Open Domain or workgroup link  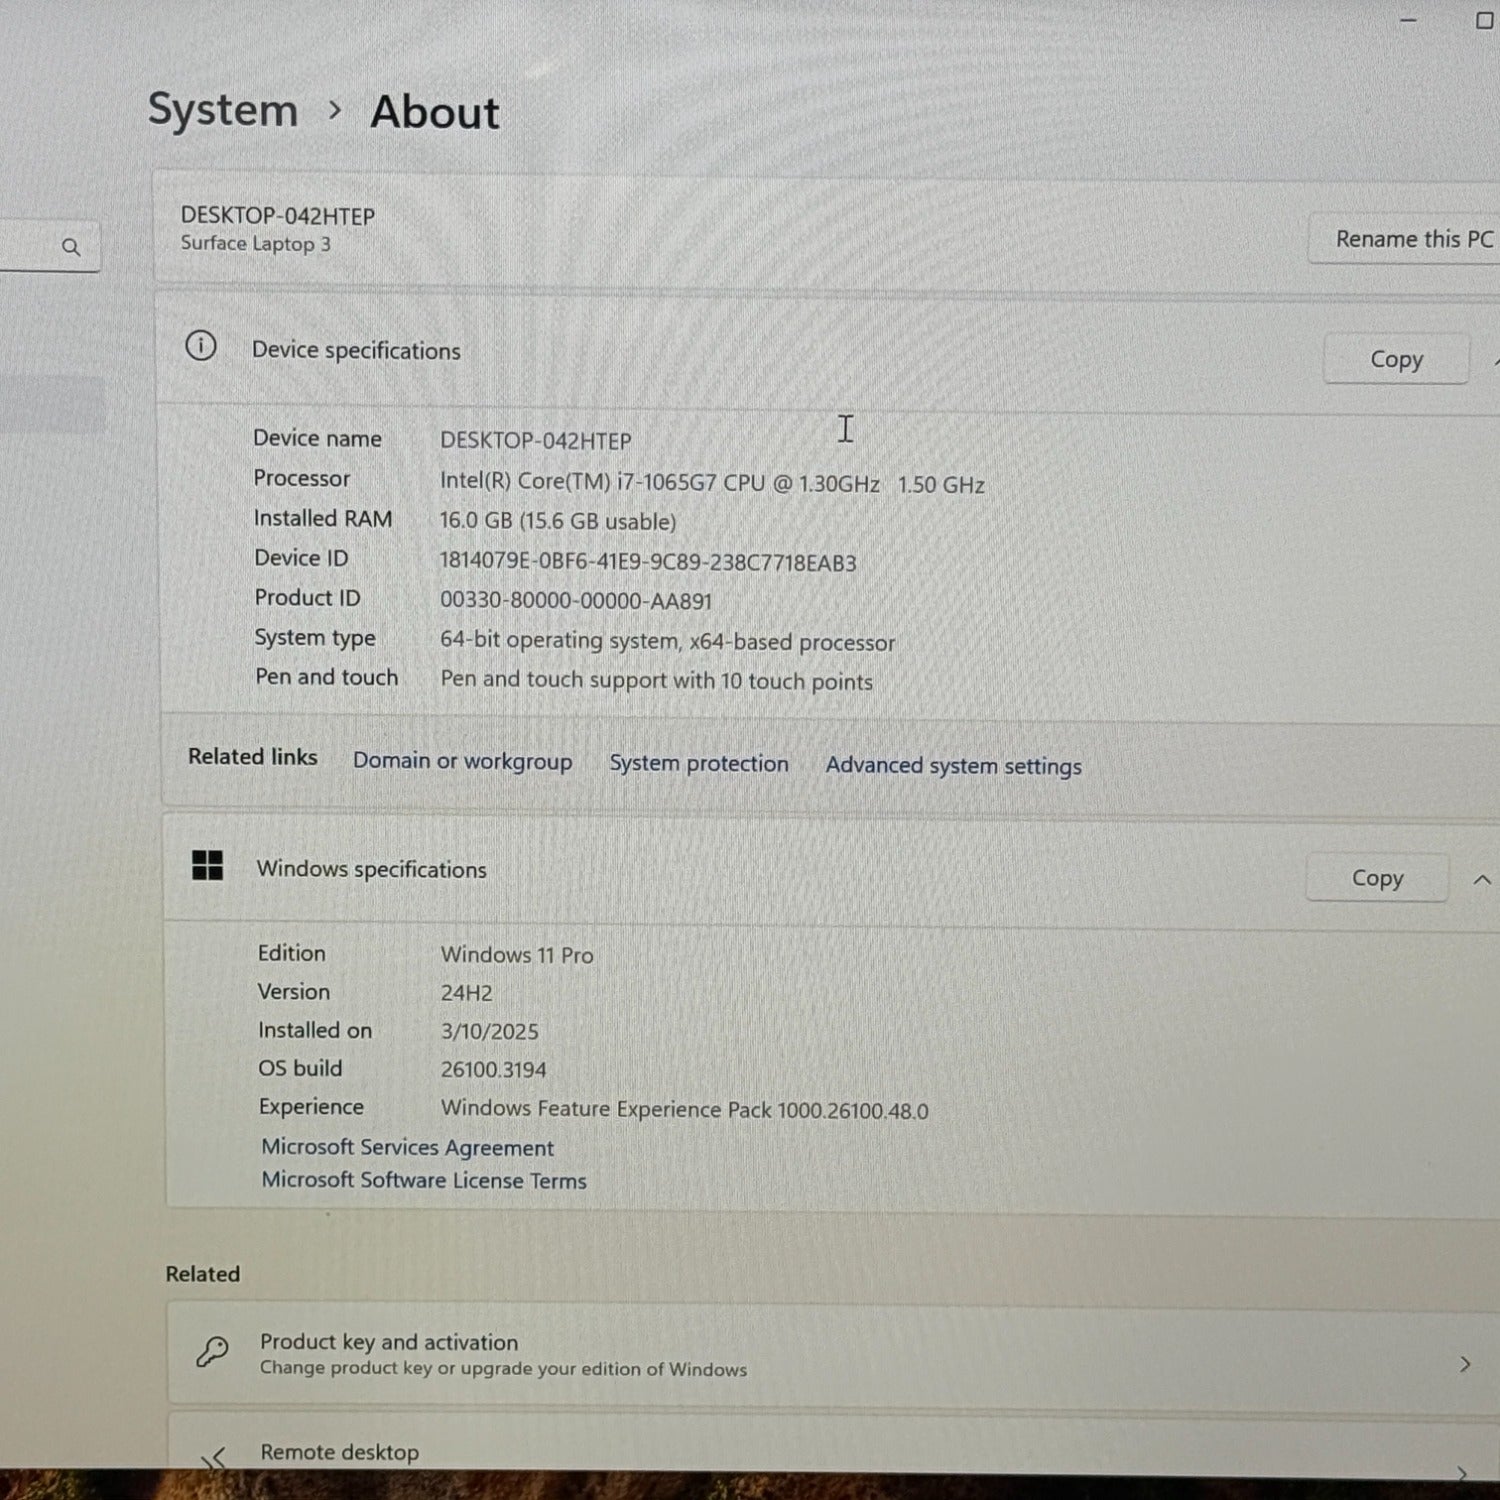click(462, 761)
